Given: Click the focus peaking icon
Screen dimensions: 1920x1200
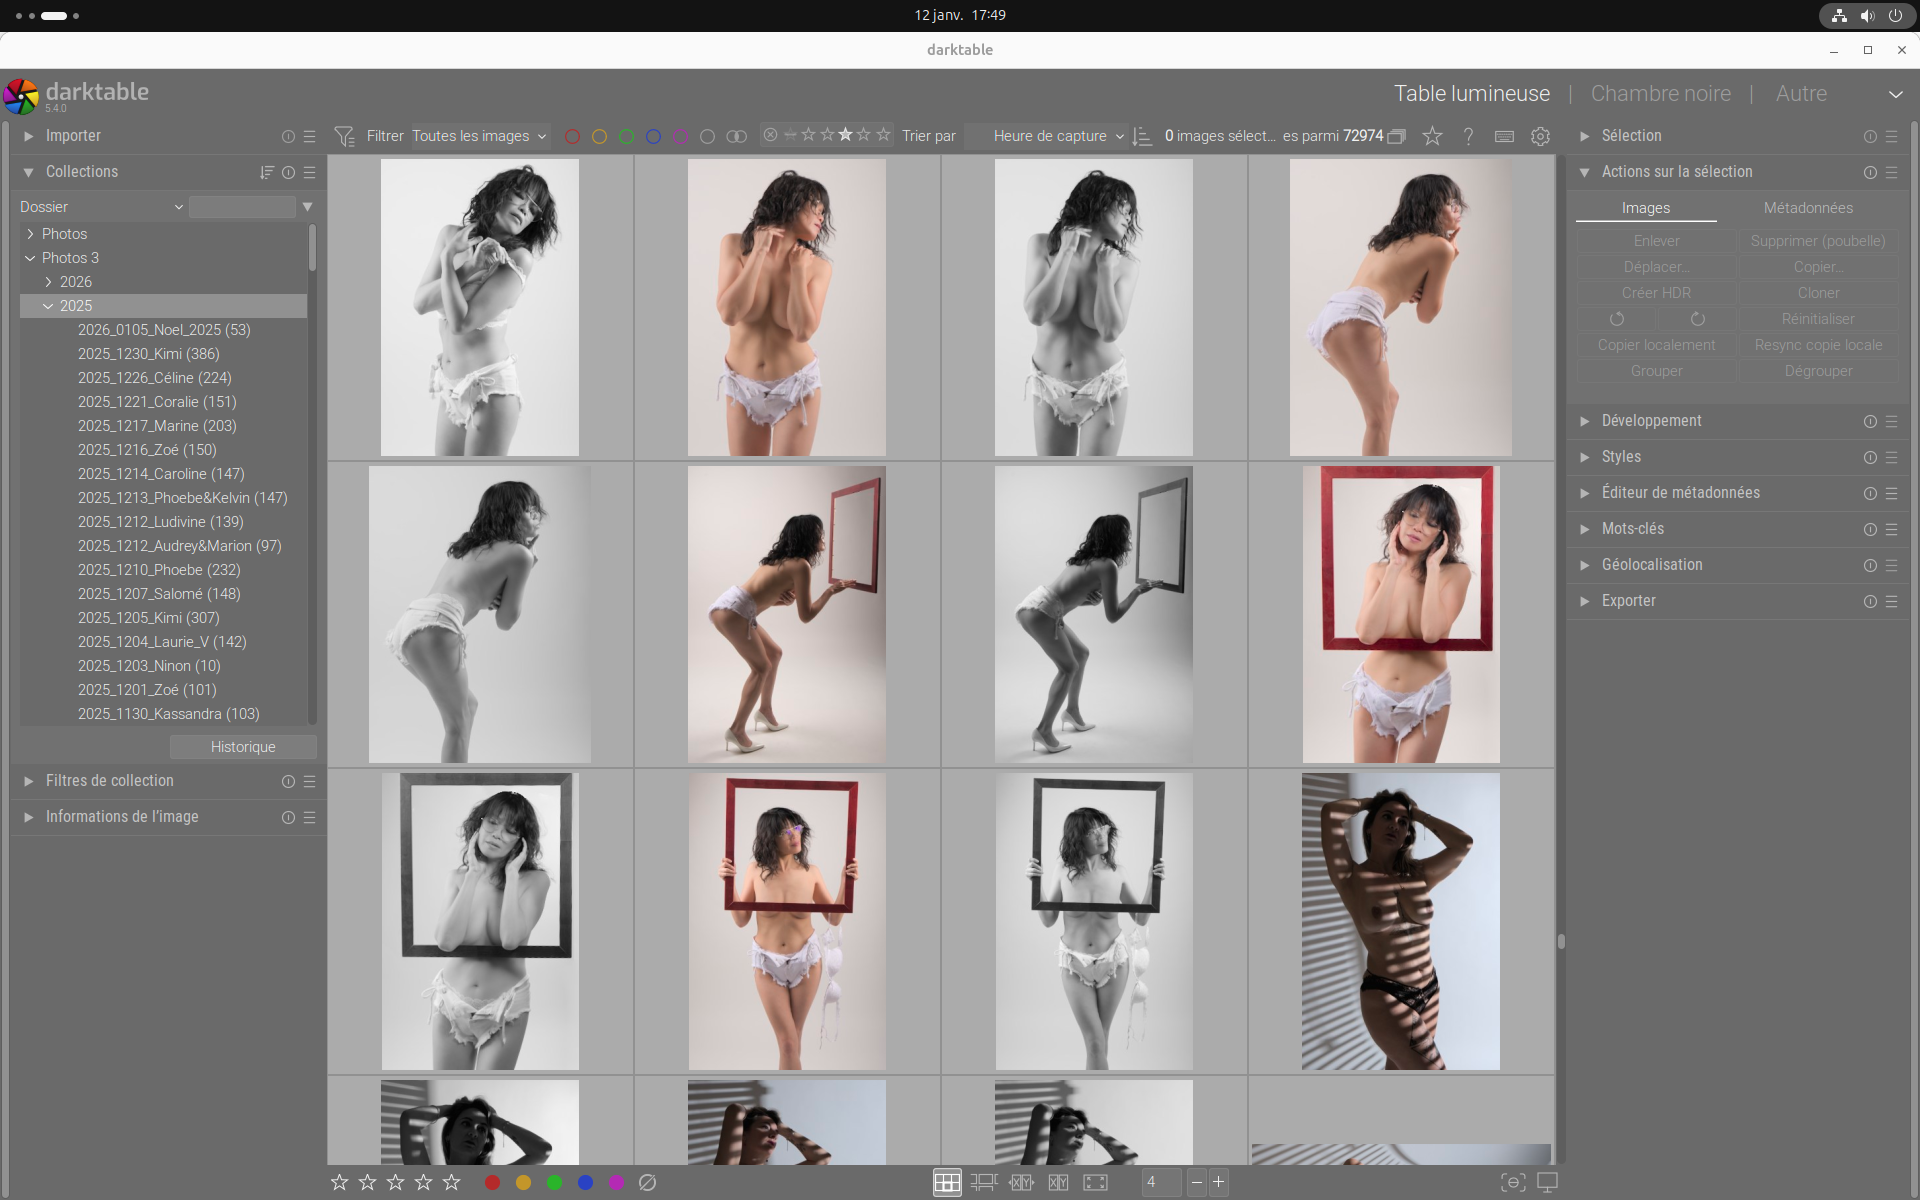Looking at the screenshot, I should click(x=1513, y=1182).
